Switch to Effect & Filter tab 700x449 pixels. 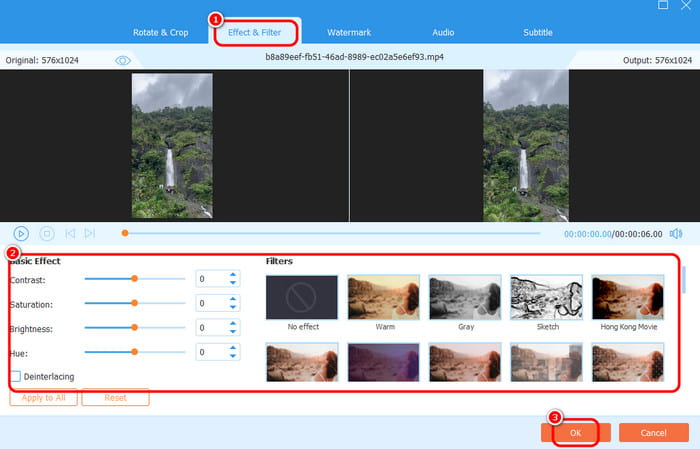coord(254,33)
